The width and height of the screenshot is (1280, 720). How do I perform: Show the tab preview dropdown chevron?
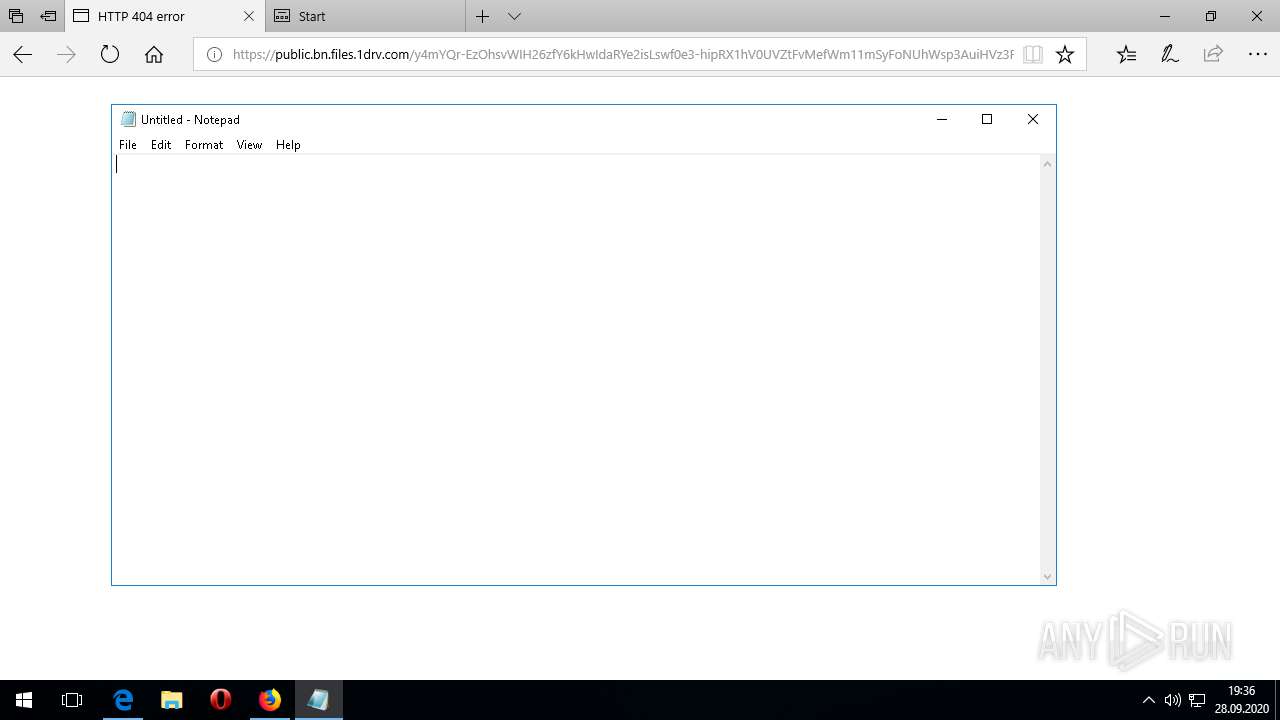[x=514, y=16]
